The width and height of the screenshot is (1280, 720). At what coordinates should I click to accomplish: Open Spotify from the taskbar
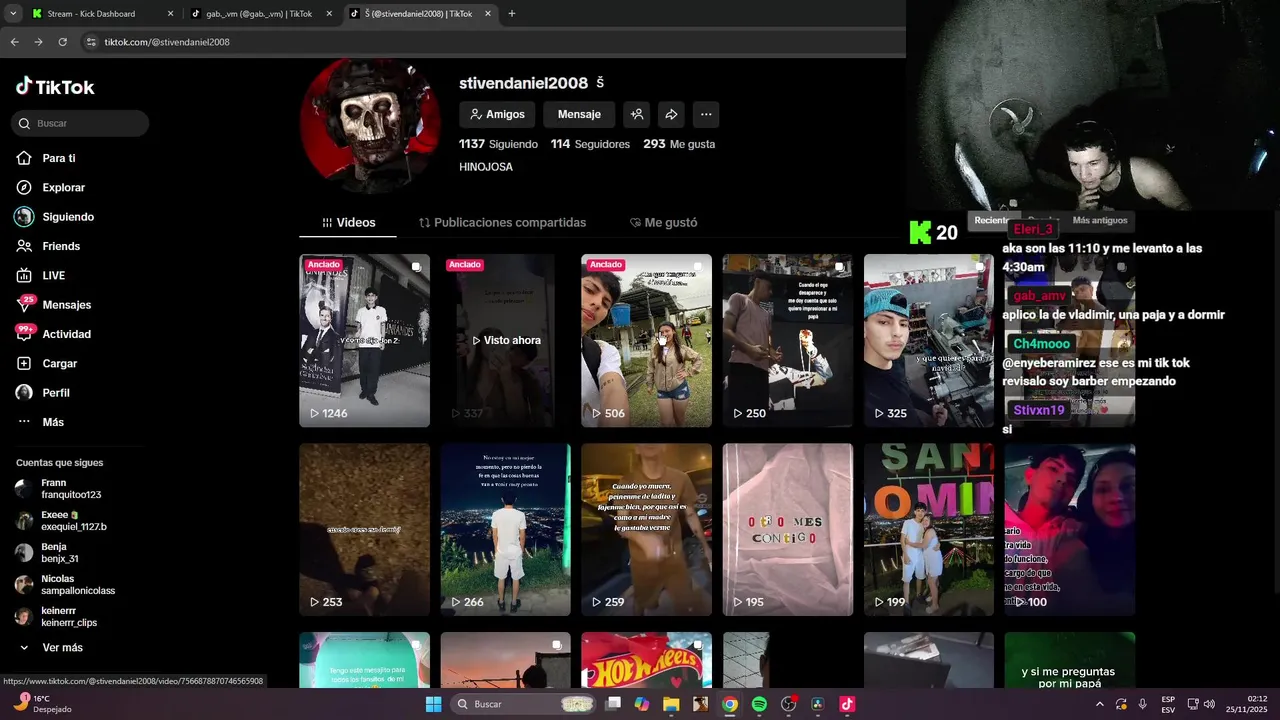(759, 704)
